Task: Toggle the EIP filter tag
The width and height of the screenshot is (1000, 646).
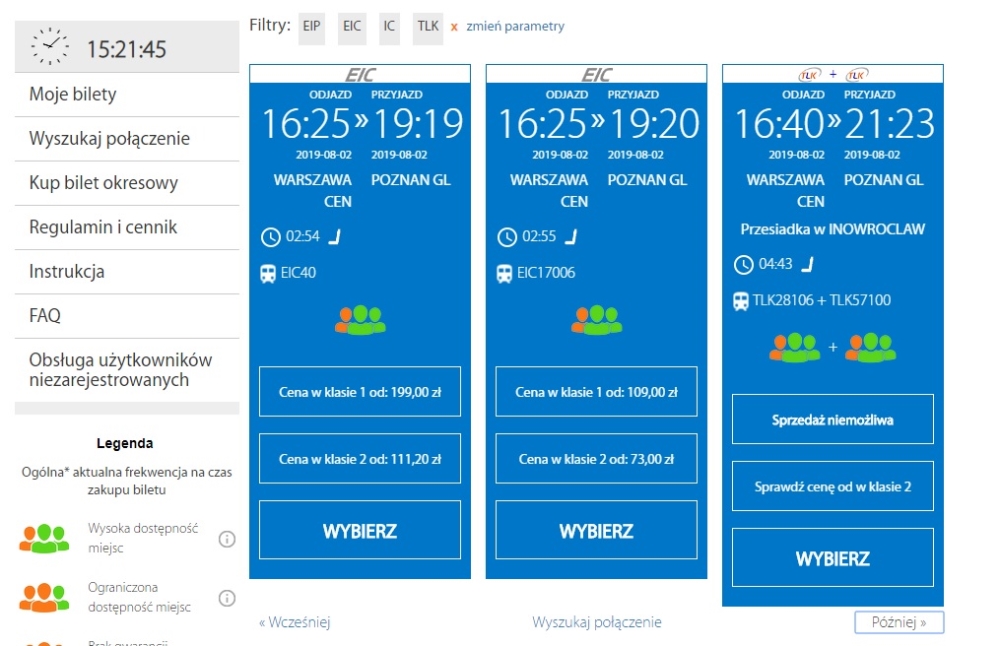Action: [313, 27]
